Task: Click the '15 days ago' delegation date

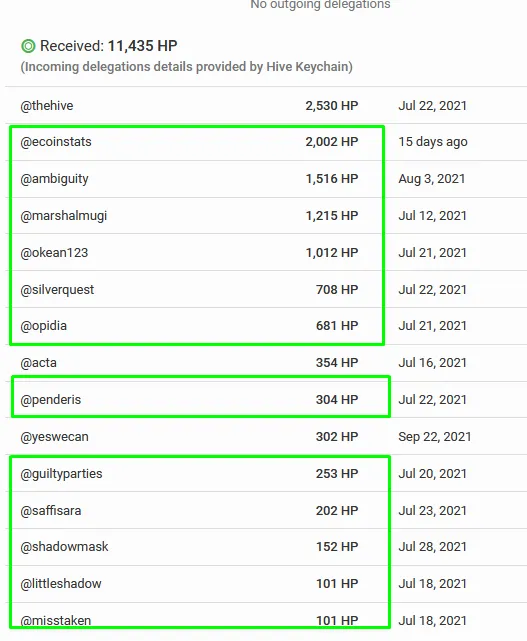Action: pyautogui.click(x=433, y=142)
